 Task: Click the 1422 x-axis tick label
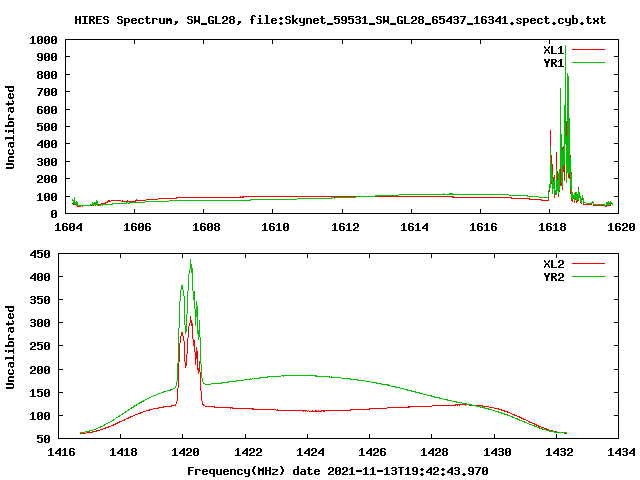[x=248, y=453]
